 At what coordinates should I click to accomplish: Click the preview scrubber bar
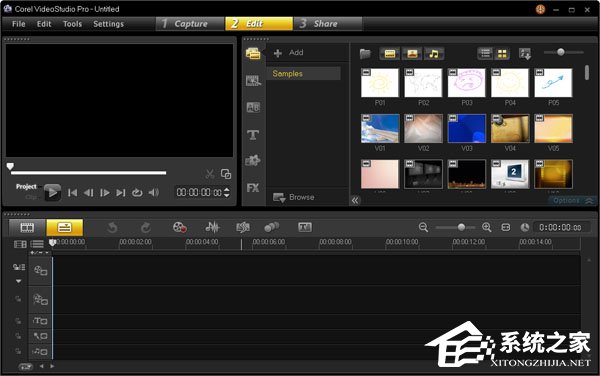pos(88,173)
